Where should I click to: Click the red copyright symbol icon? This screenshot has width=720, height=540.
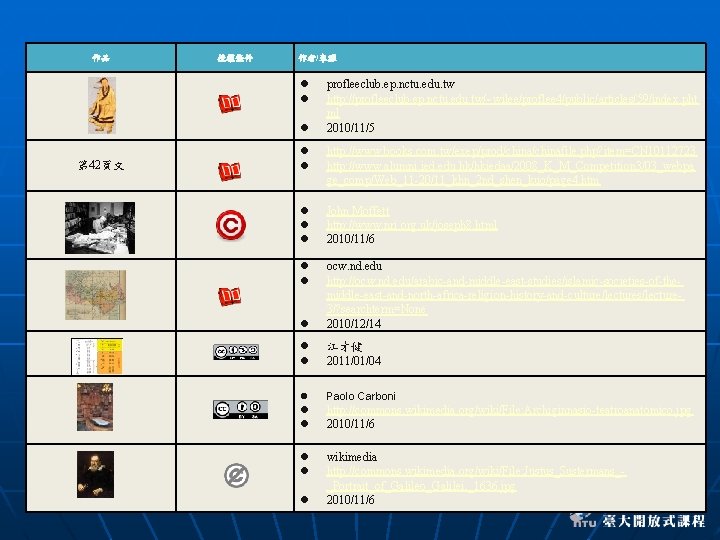point(231,225)
